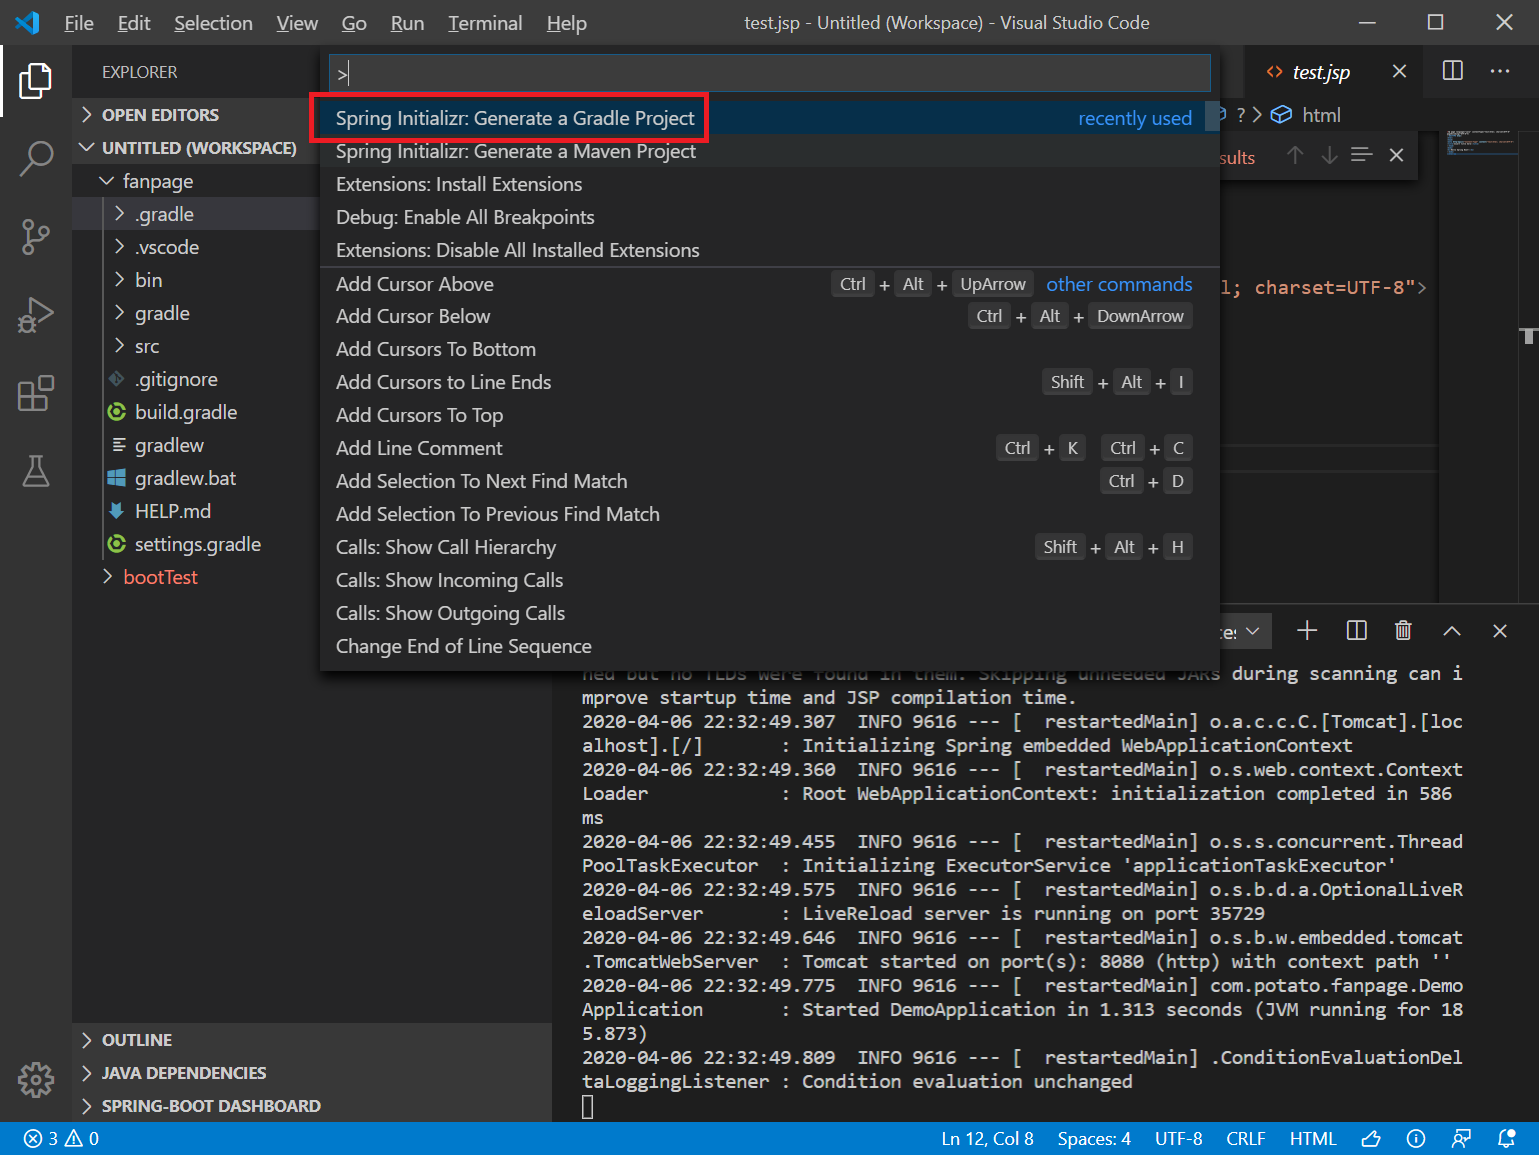Expand the .vscode folder

click(196, 247)
